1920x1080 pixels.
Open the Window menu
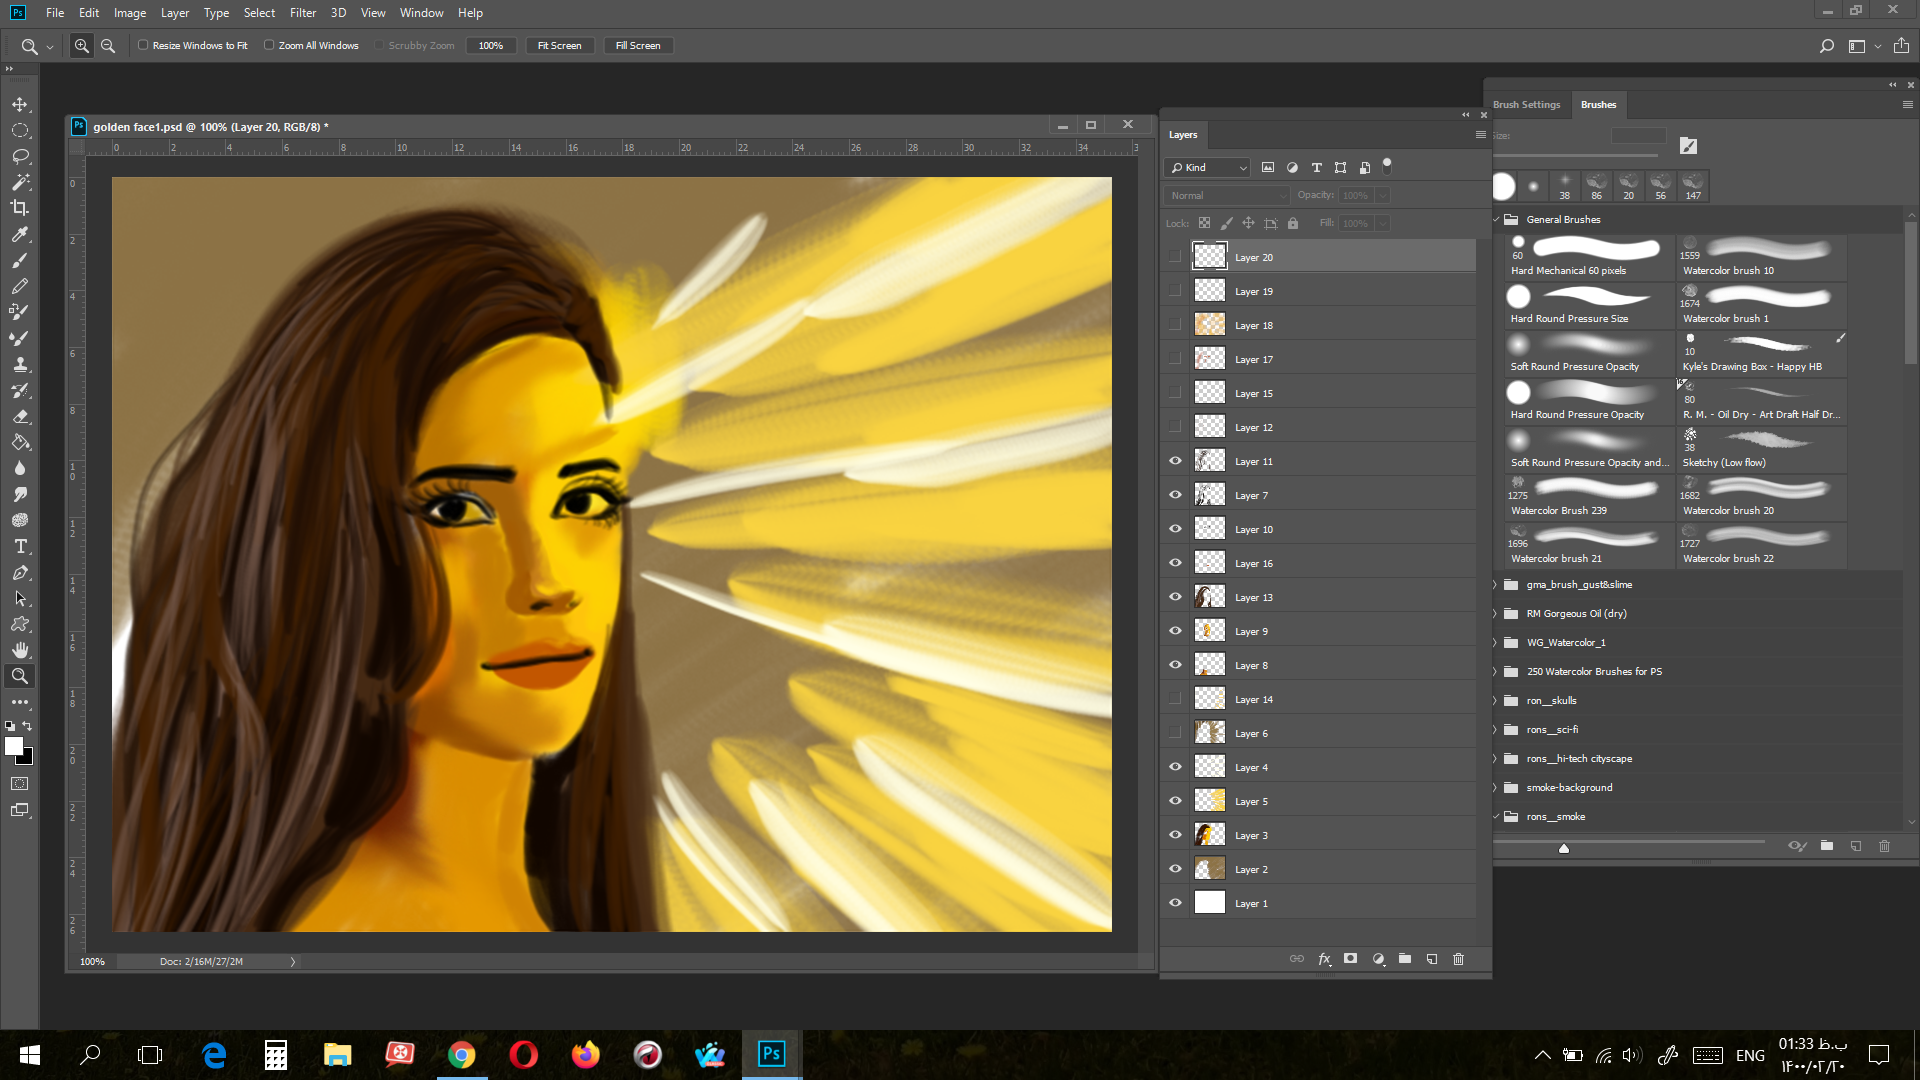[x=421, y=13]
